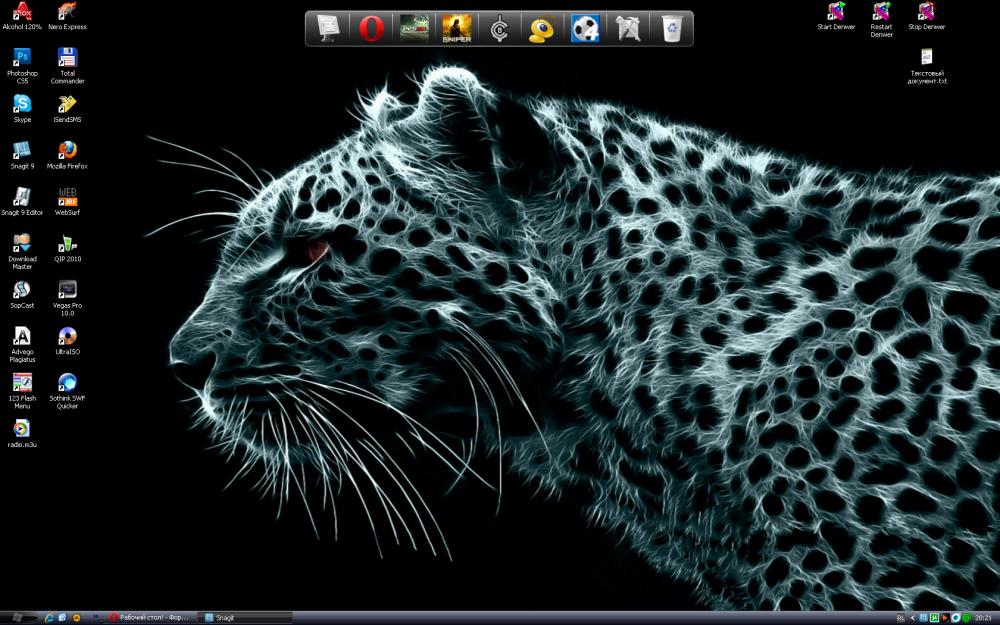
Task: Open the Vegas Pro 10.0 shortcut
Action: (67, 290)
